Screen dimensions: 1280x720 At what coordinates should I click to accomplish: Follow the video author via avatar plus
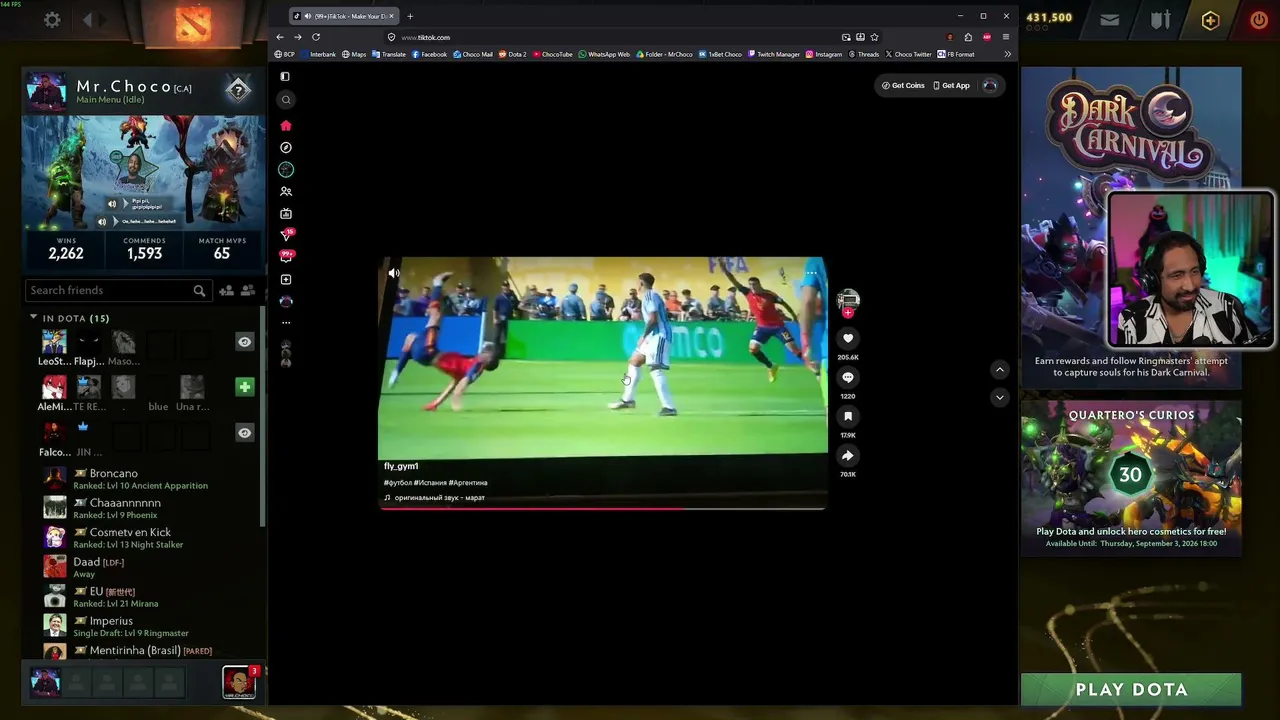pos(848,312)
